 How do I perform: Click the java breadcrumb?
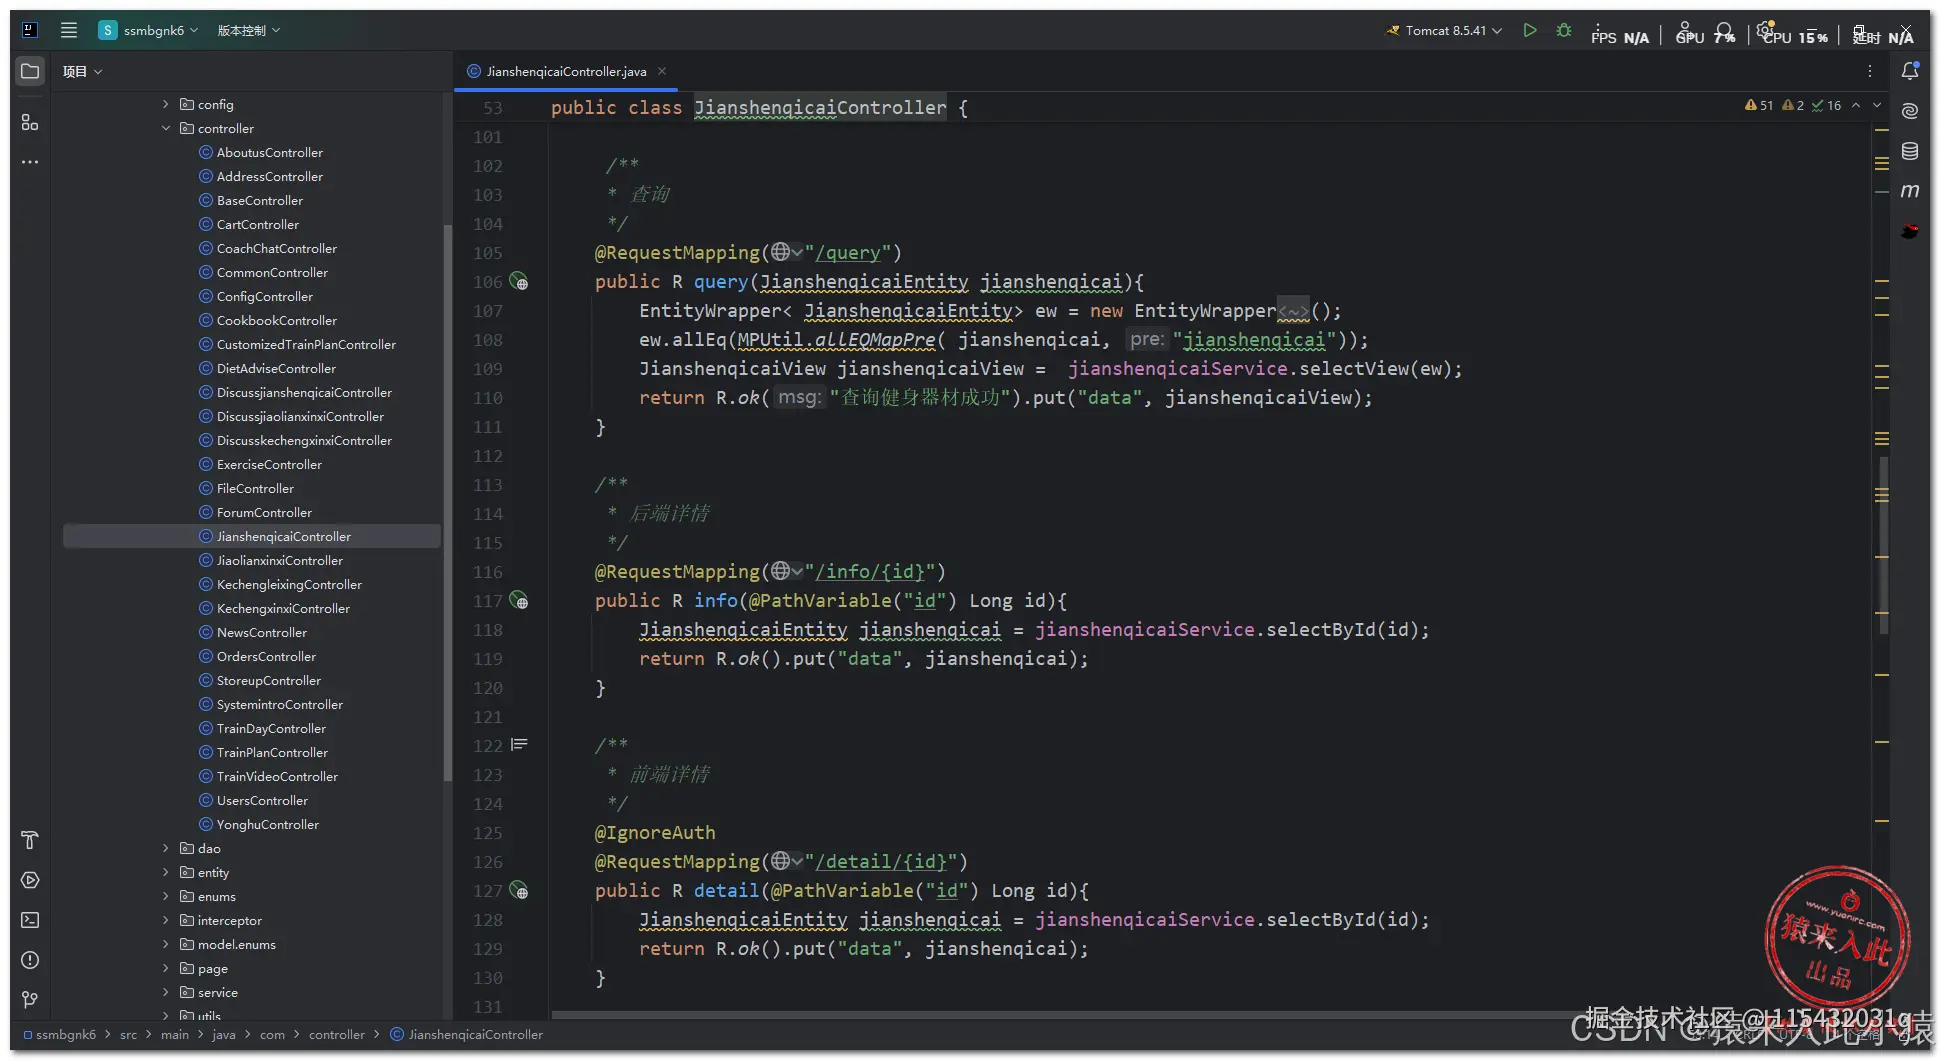pos(224,1034)
